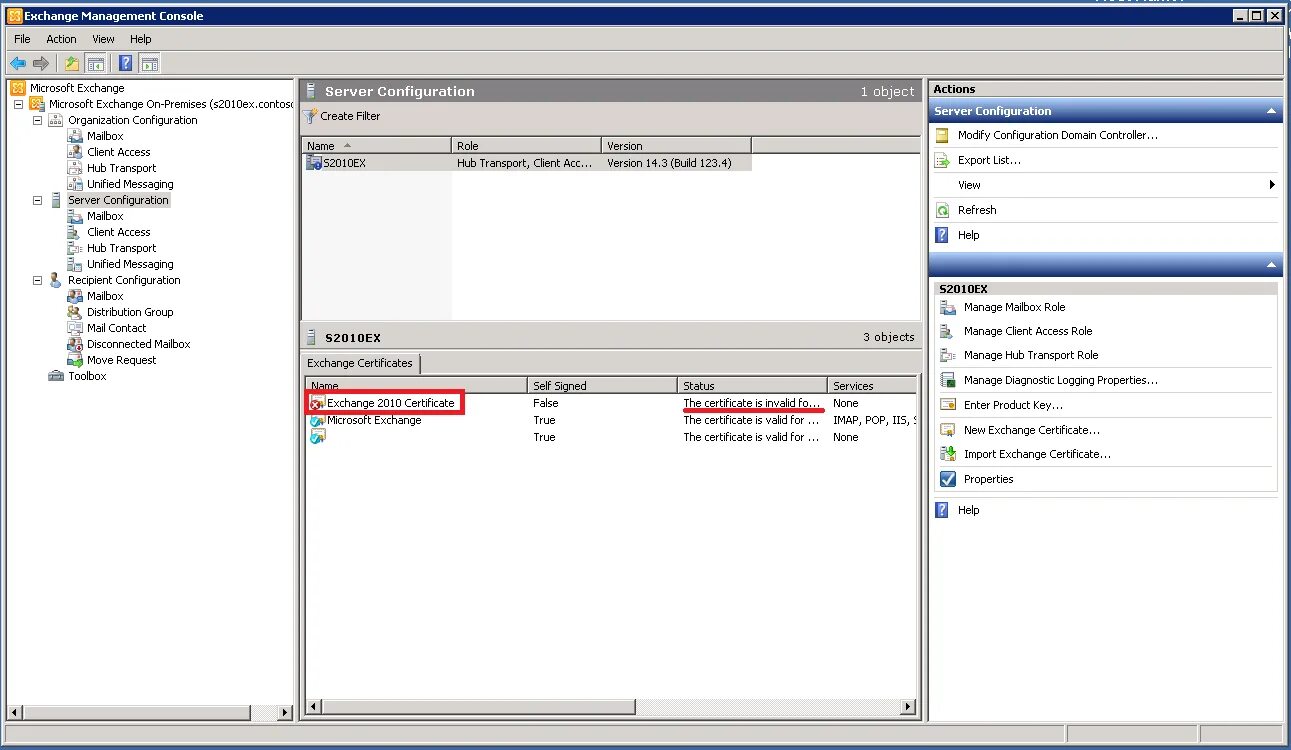Open the View menu
Viewport: 1291px width, 750px height.
104,39
